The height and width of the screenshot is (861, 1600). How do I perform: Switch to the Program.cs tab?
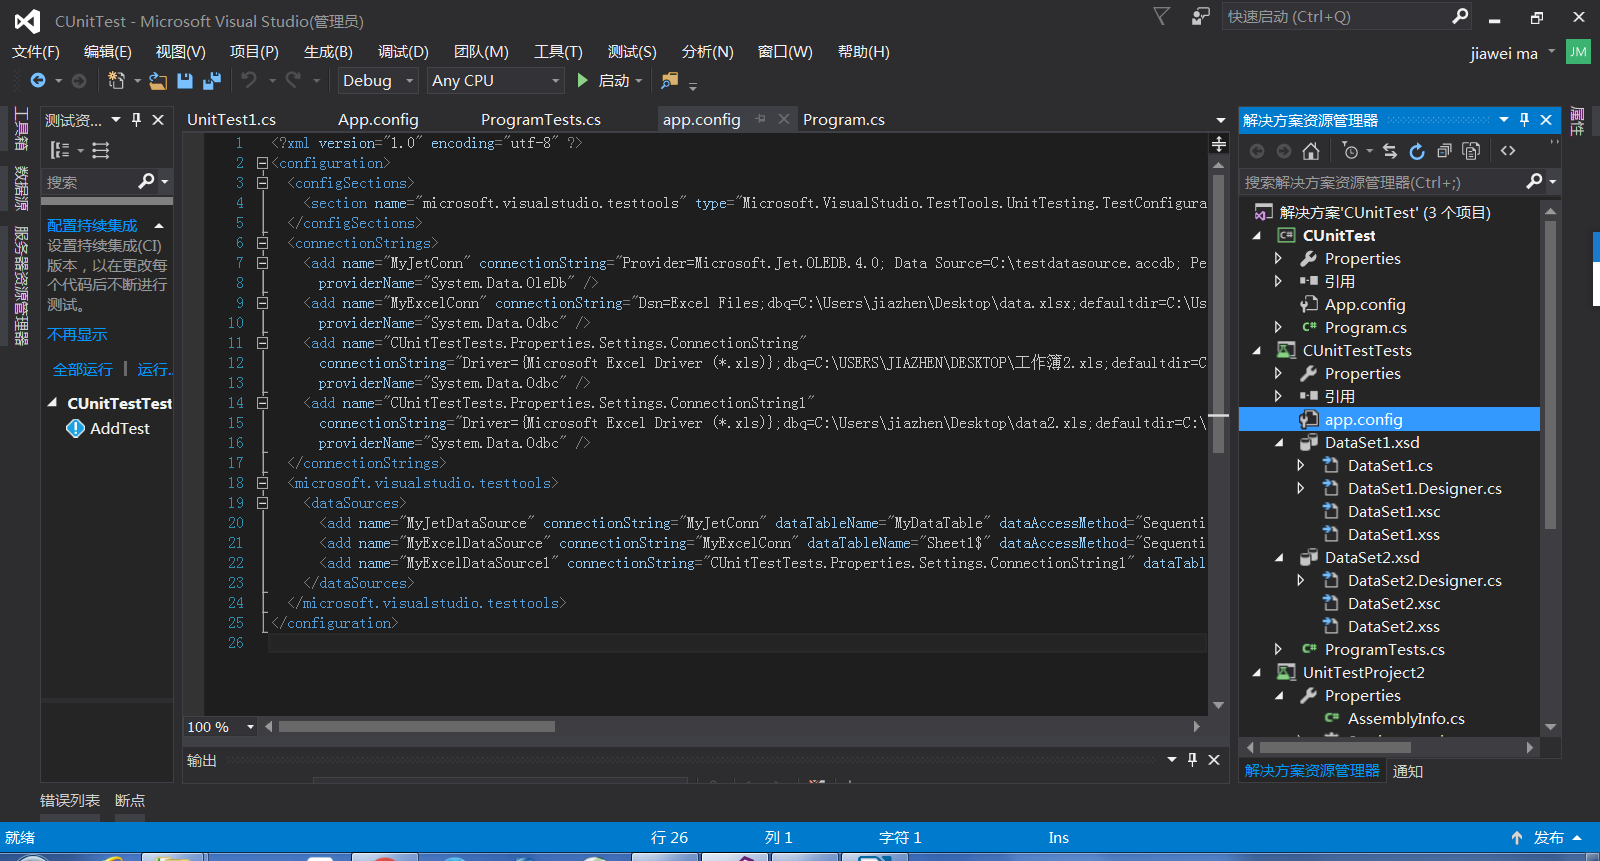point(844,119)
